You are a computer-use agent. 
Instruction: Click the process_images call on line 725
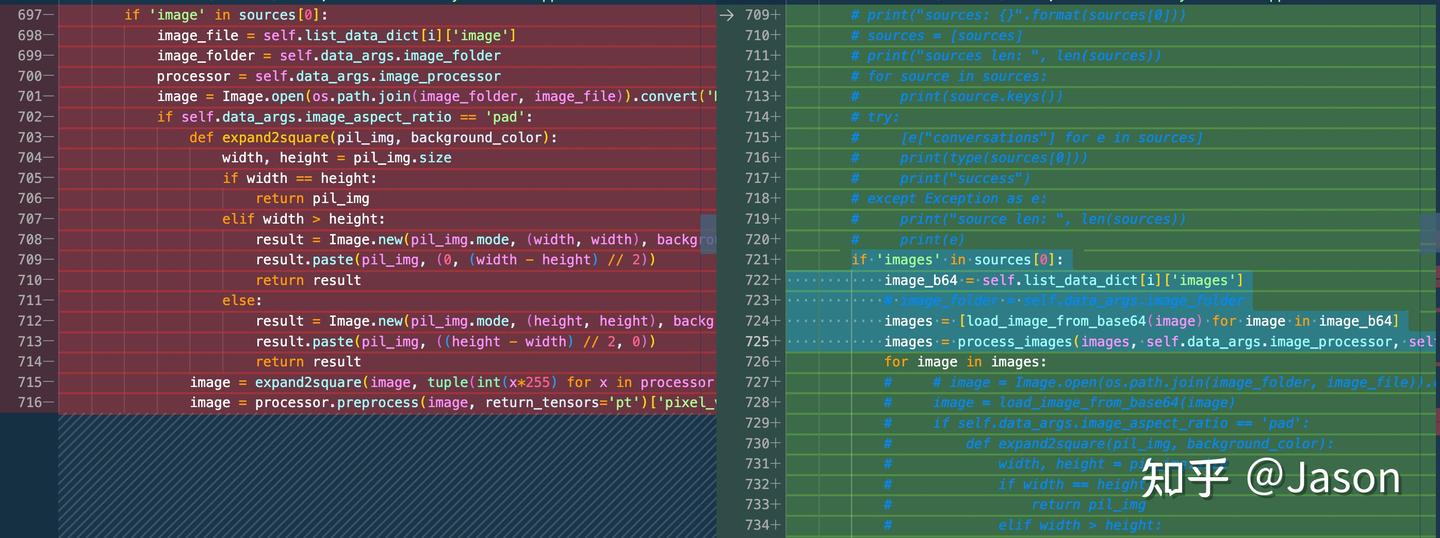1160,341
